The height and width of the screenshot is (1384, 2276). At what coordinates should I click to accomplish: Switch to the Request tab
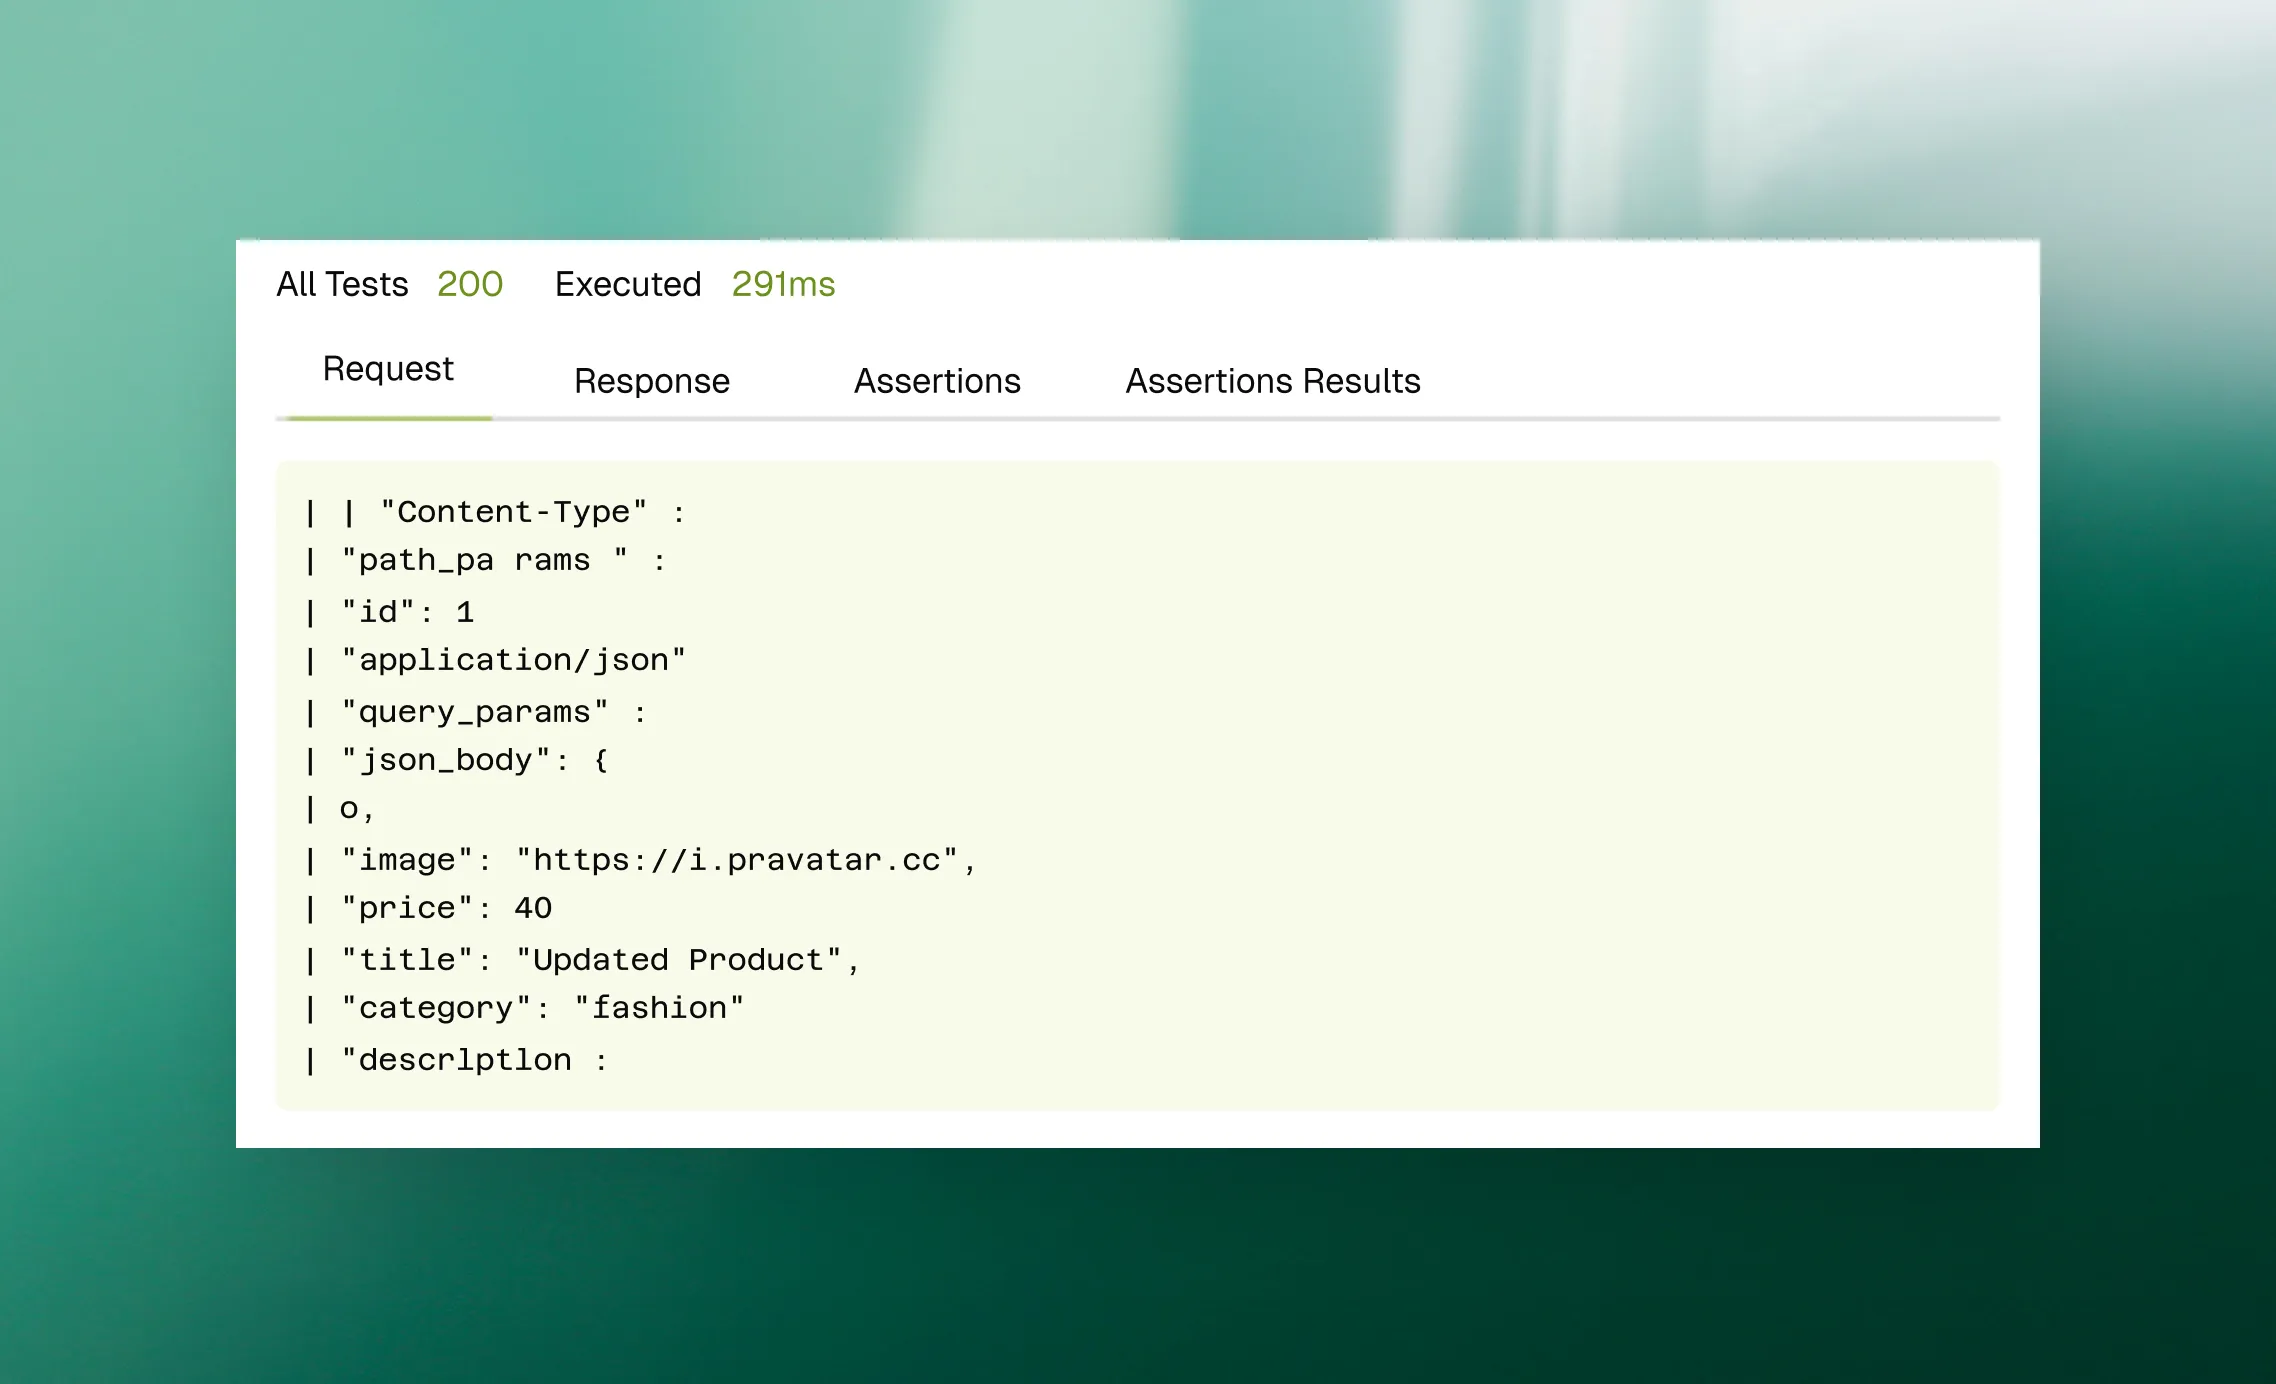388,369
